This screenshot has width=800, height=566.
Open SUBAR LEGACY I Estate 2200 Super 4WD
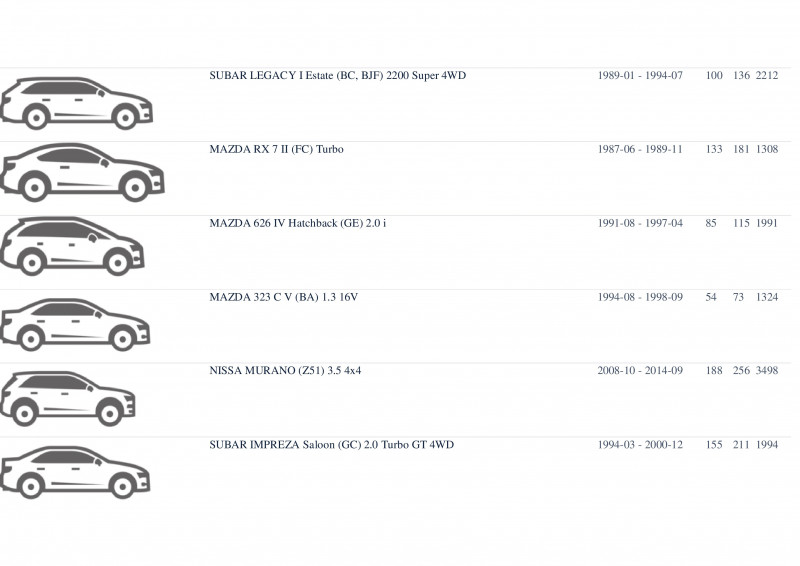[337, 76]
